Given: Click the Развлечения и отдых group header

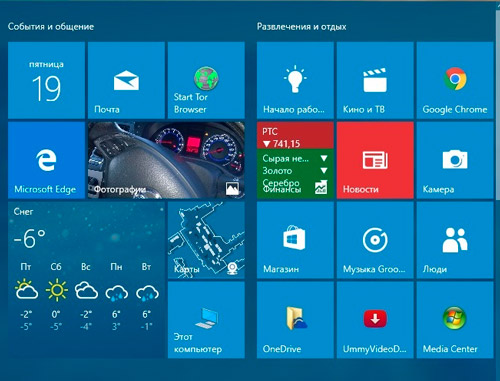Looking at the screenshot, I should (301, 27).
